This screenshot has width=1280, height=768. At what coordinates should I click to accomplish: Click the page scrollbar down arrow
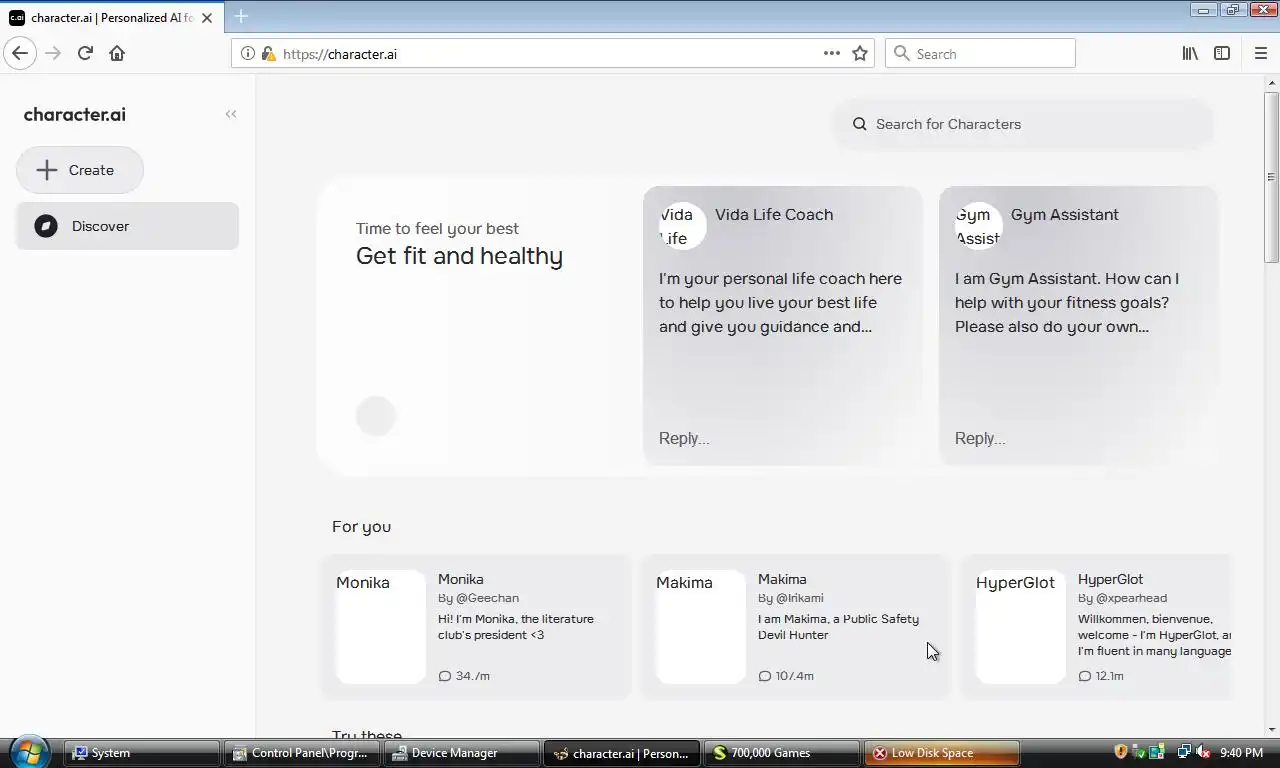pyautogui.click(x=1271, y=729)
